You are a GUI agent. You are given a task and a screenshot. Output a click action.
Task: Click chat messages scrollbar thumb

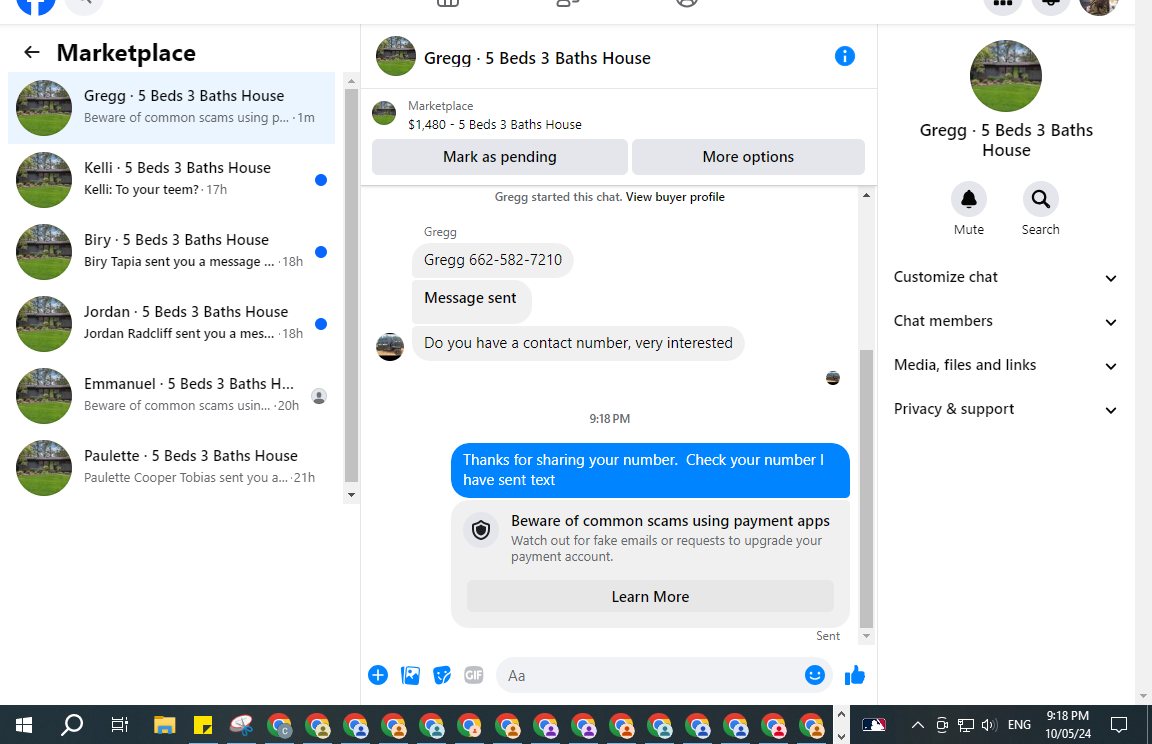(866, 488)
